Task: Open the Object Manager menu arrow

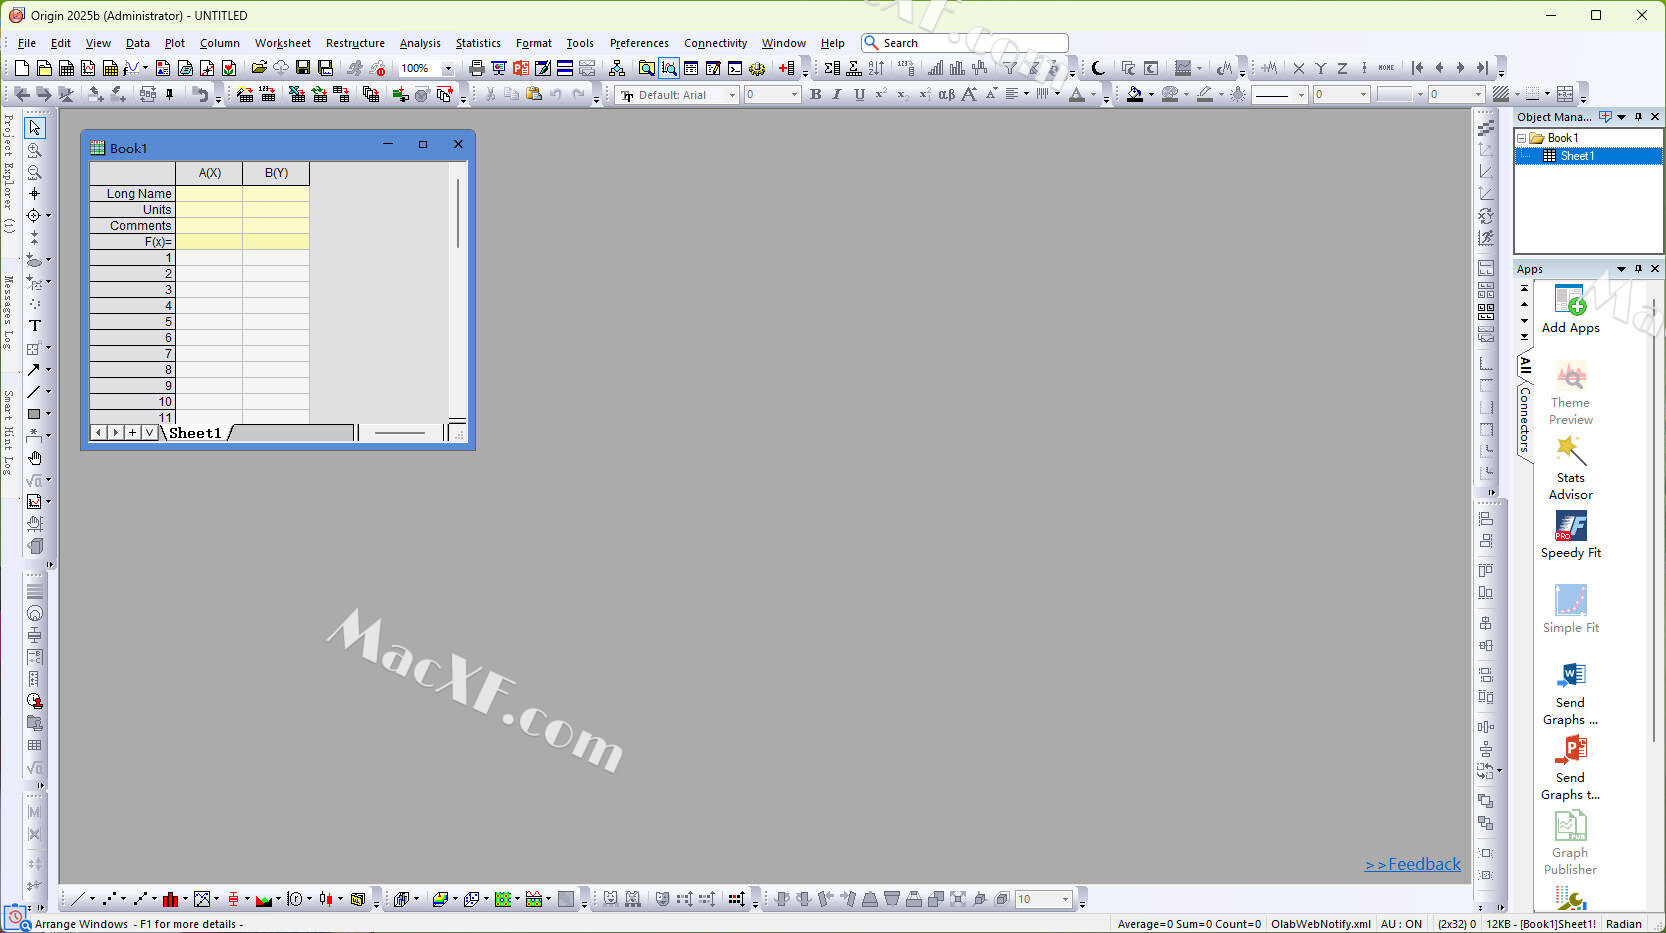Action: [x=1621, y=117]
